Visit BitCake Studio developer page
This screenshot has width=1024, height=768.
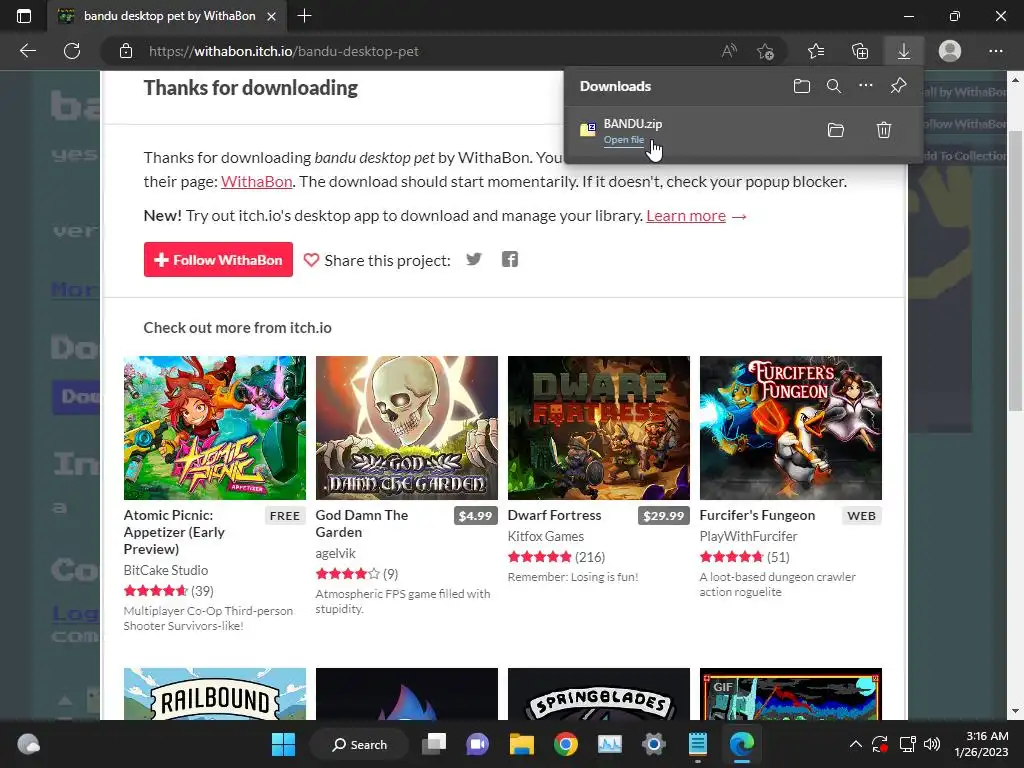[166, 570]
